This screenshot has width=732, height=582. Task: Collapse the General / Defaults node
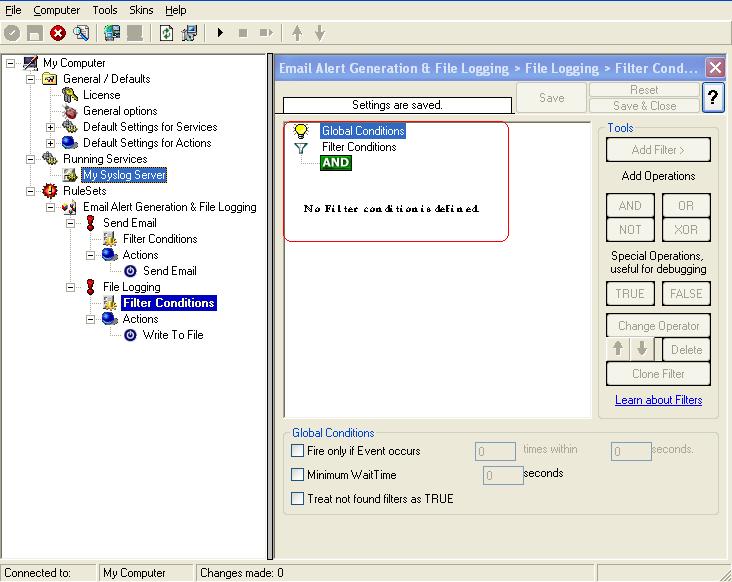(30, 79)
